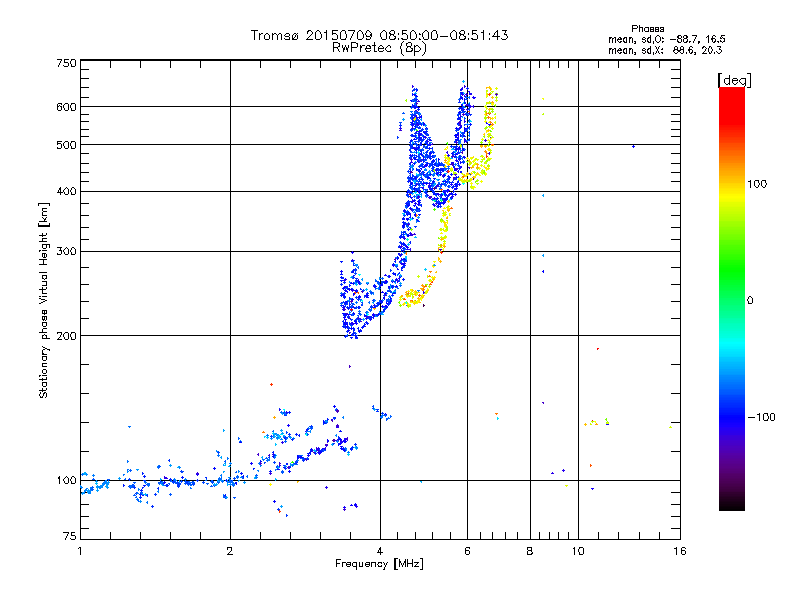800x600 pixels.
Task: Click the y-axis tick label '300'
Action: (66, 252)
